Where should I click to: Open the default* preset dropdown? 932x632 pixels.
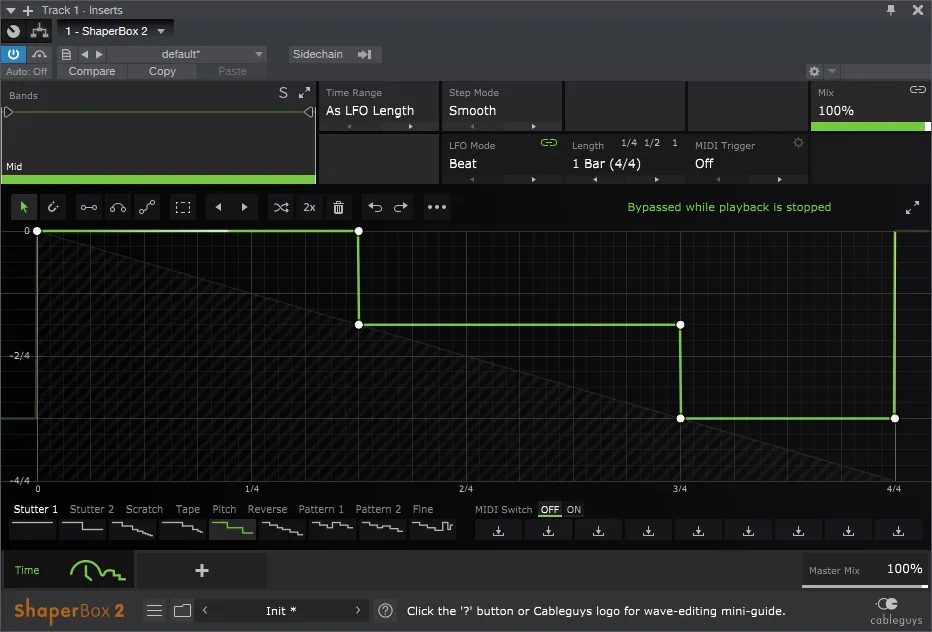187,54
